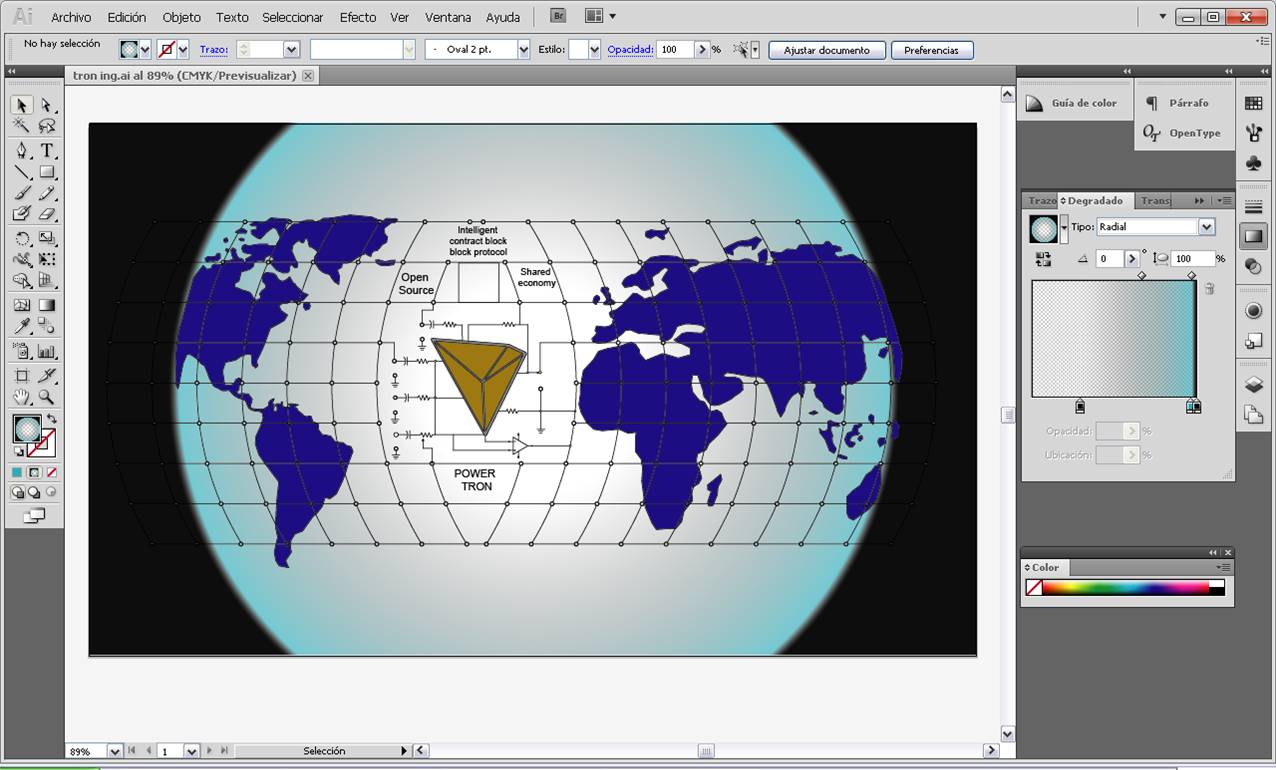Image resolution: width=1276 pixels, height=770 pixels.
Task: Select the Gradient tool in toolbox
Action: (x=46, y=306)
